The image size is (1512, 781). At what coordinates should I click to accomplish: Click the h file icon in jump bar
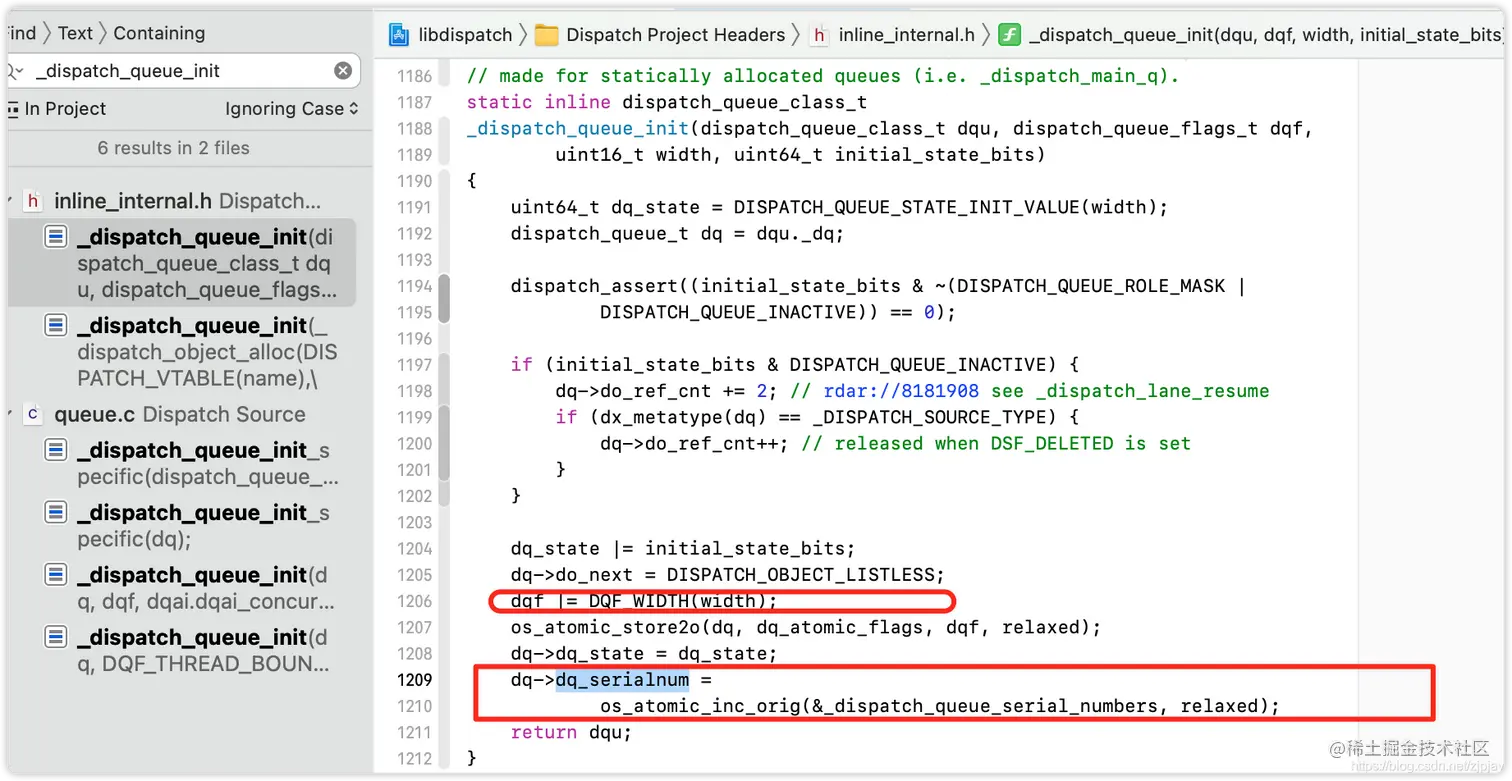click(x=819, y=35)
